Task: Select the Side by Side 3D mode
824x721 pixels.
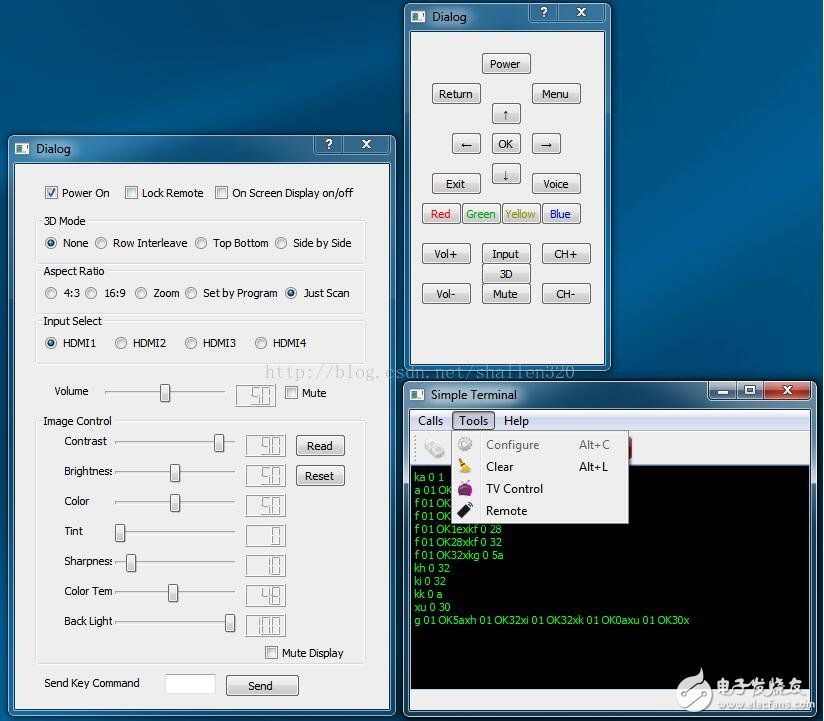Action: tap(282, 243)
